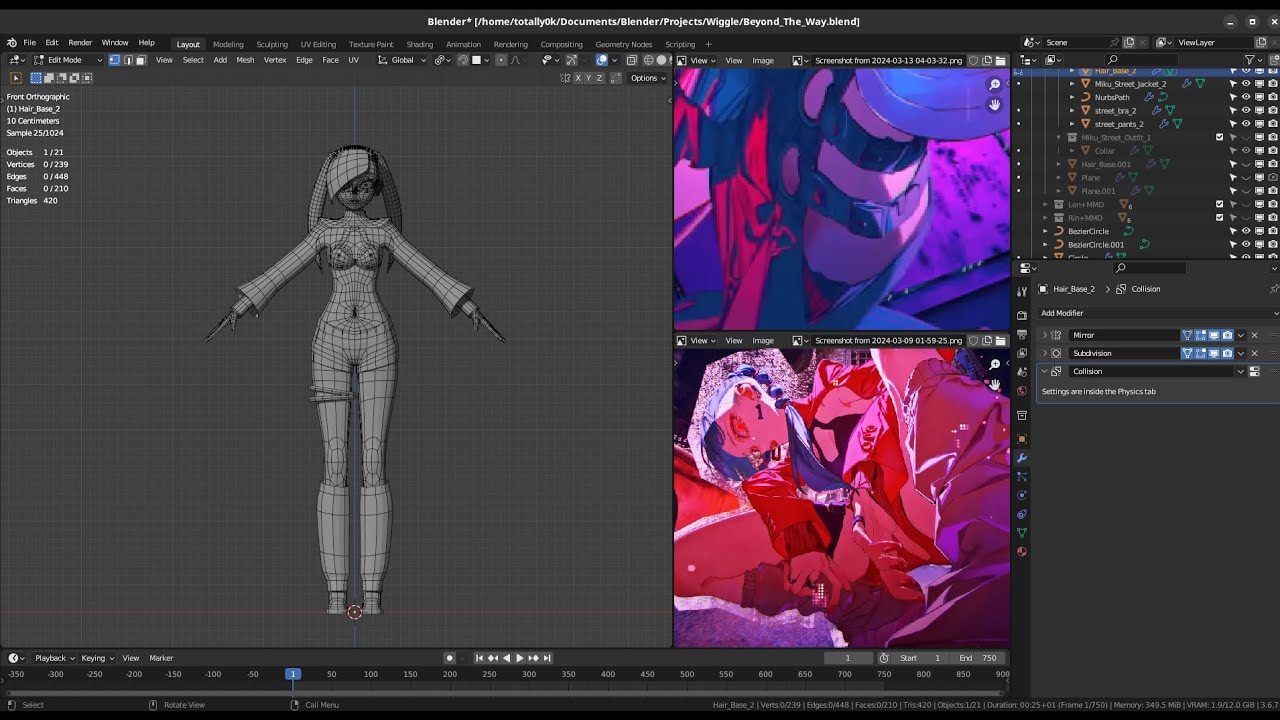Click pan hand icon in bottom image editor
1280x720 pixels.
[x=994, y=384]
